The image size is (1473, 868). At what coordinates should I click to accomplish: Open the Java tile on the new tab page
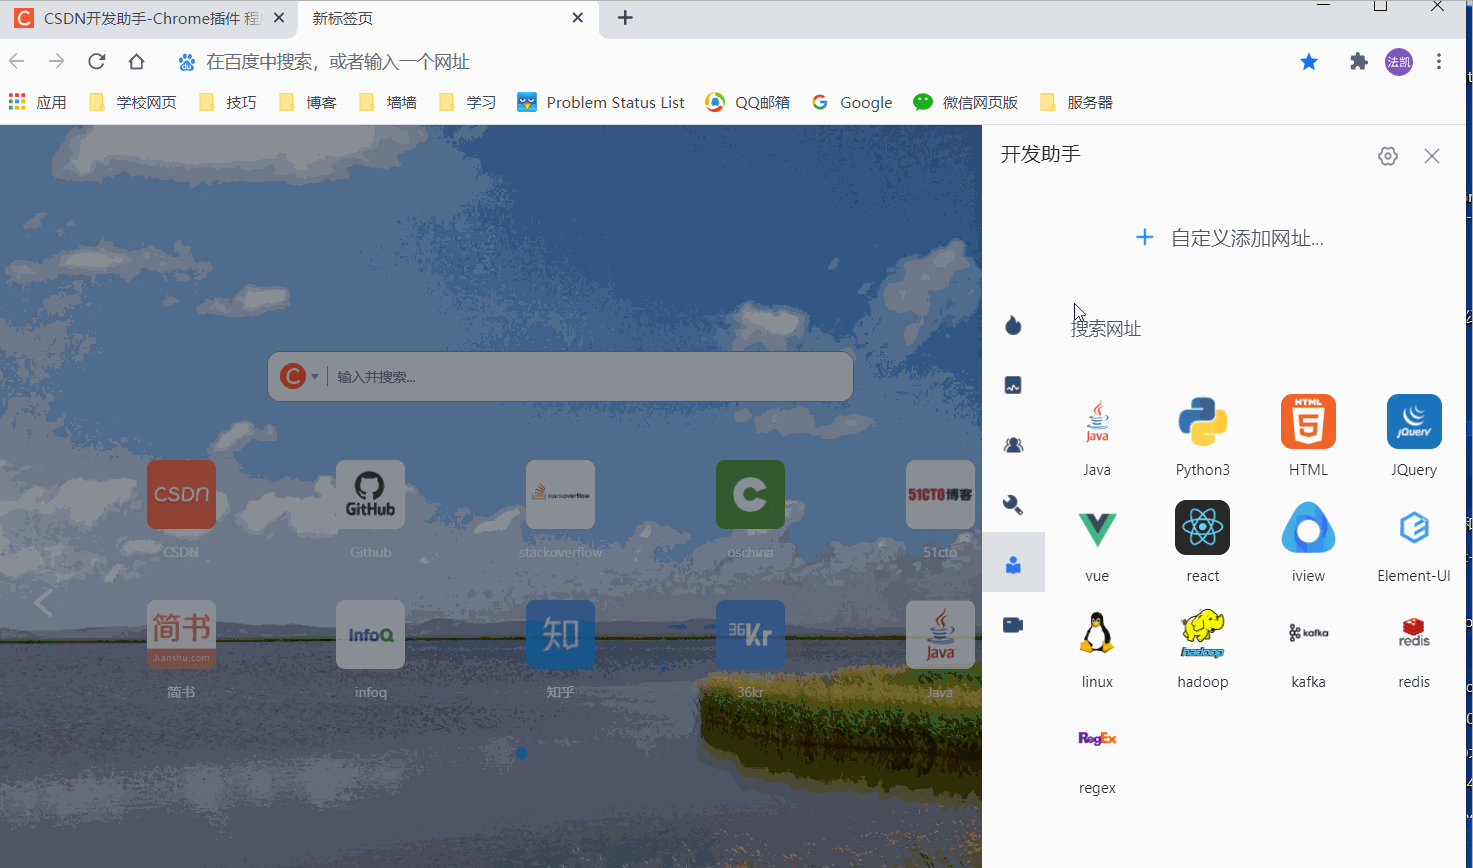pyautogui.click(x=940, y=634)
